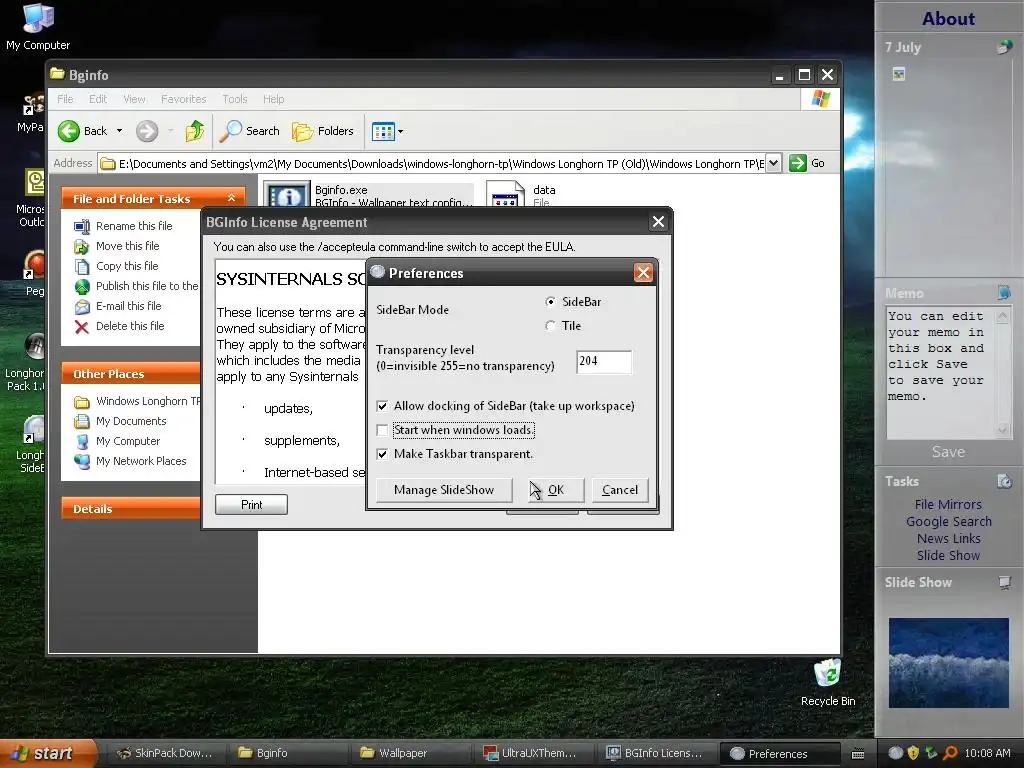1024x768 pixels.
Task: Toggle Allow docking of SideBar checkbox
Action: click(383, 406)
